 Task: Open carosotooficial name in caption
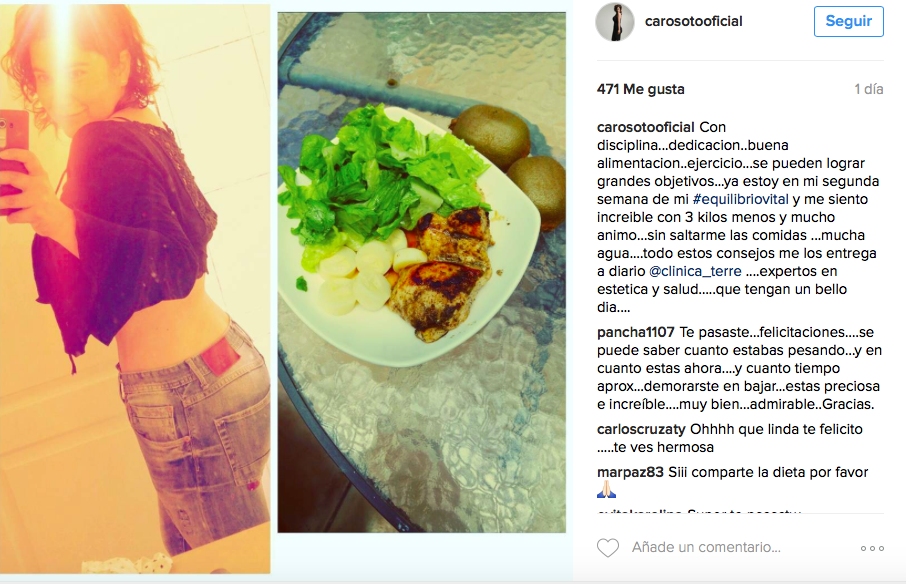pyautogui.click(x=645, y=127)
